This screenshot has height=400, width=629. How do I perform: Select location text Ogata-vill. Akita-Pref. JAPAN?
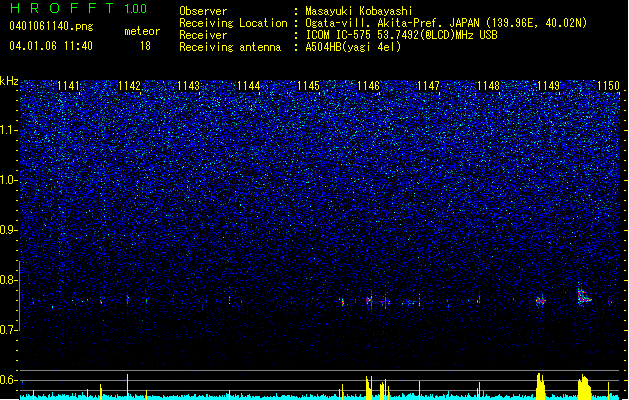click(x=392, y=23)
